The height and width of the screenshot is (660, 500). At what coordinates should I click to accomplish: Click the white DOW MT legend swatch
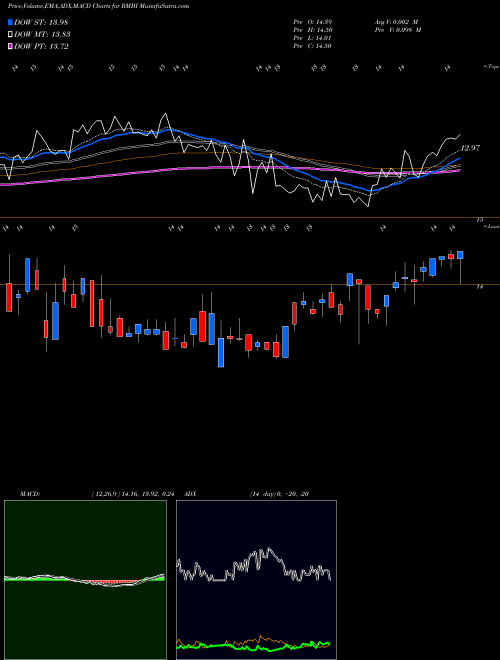click(11, 35)
